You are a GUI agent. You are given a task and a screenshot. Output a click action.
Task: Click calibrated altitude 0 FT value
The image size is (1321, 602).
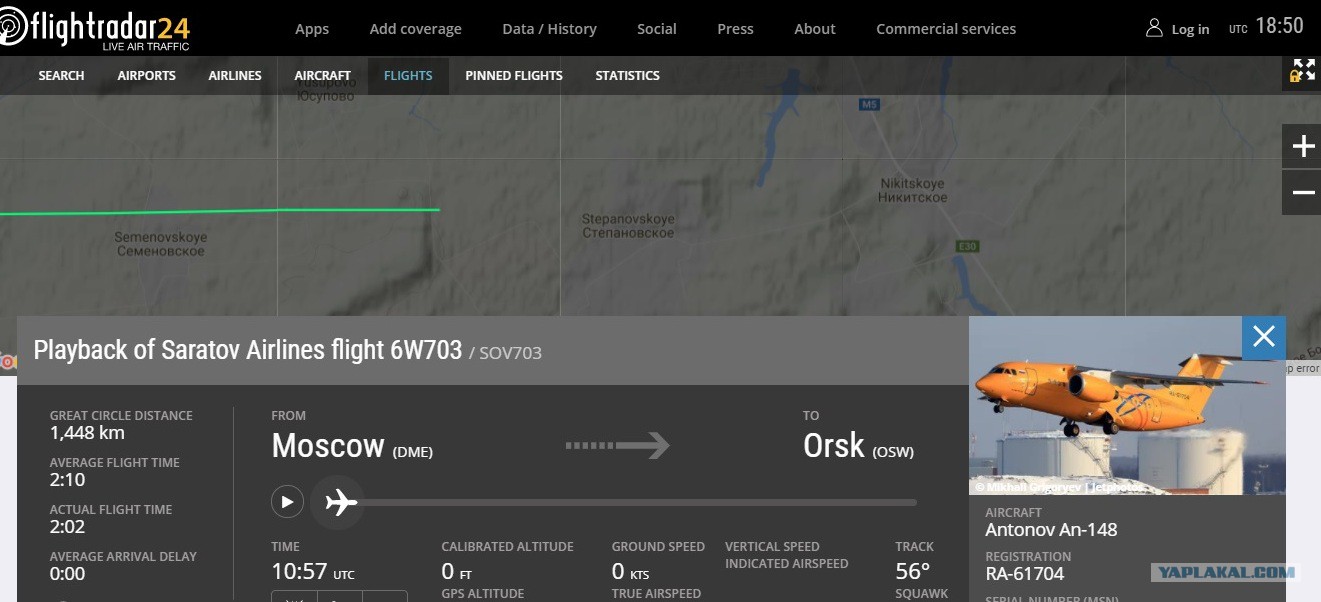456,572
